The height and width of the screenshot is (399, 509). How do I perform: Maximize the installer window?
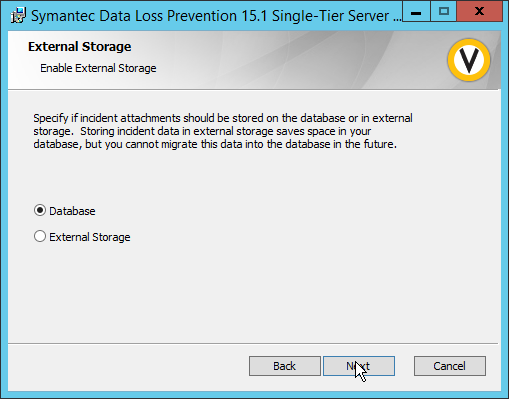coord(443,12)
